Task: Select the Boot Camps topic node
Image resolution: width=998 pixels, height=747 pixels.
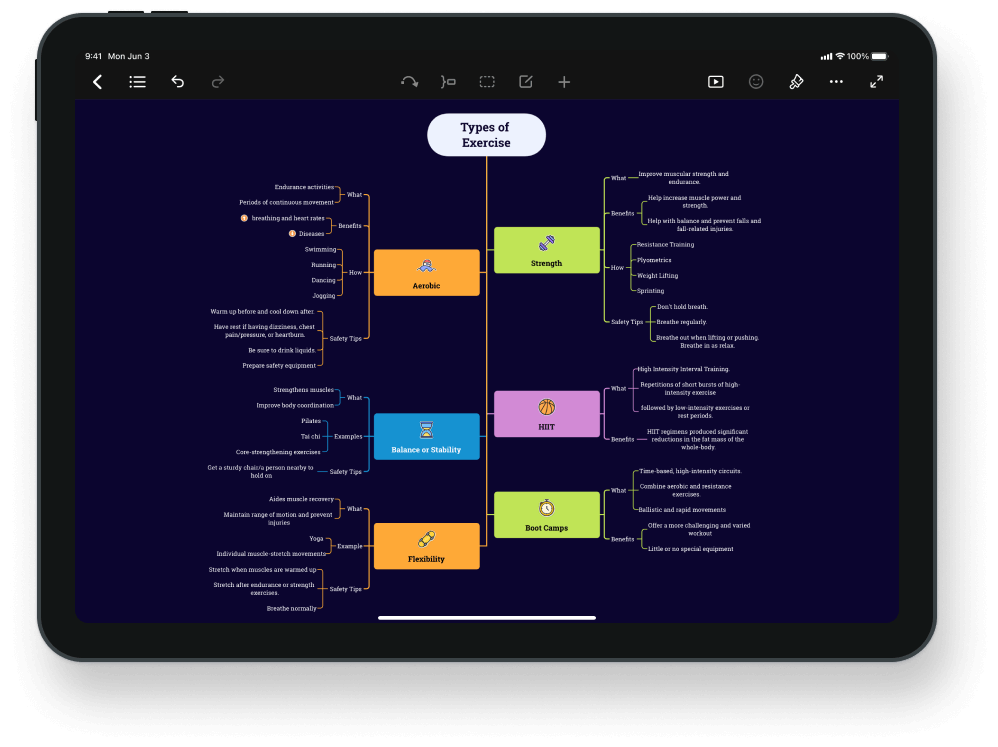Action: pos(546,515)
